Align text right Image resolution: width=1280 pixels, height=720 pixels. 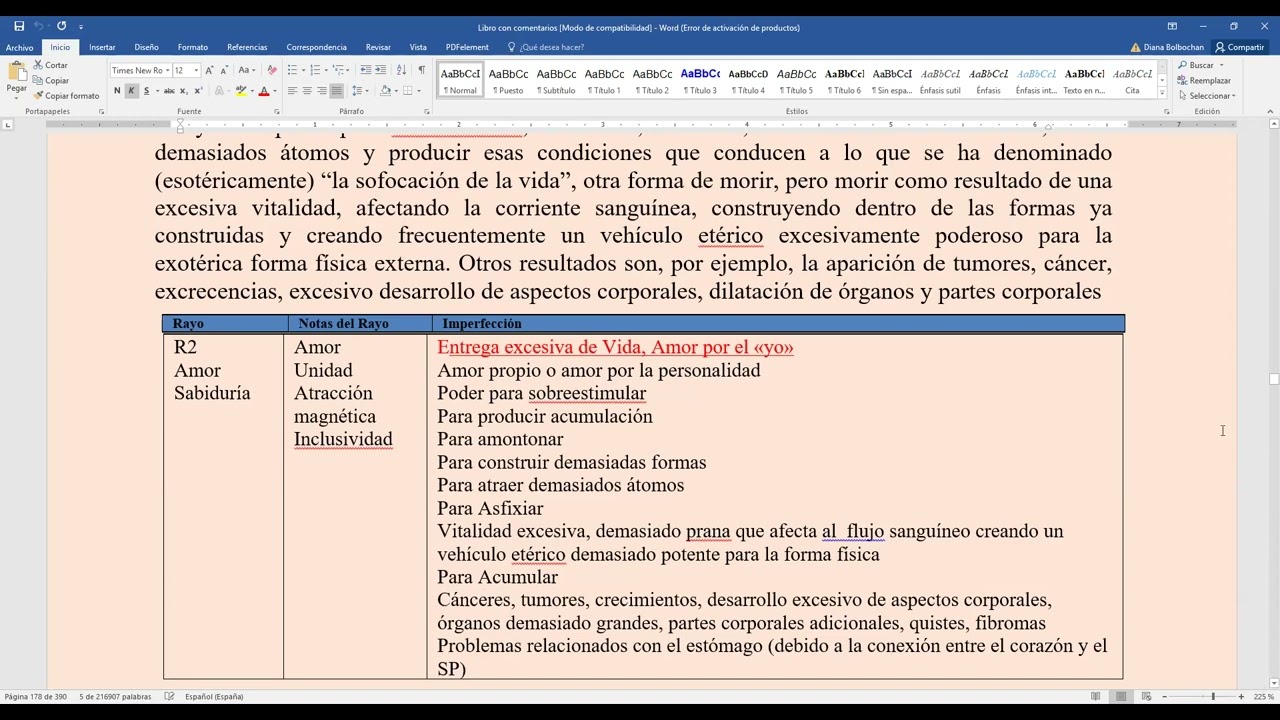(x=321, y=91)
